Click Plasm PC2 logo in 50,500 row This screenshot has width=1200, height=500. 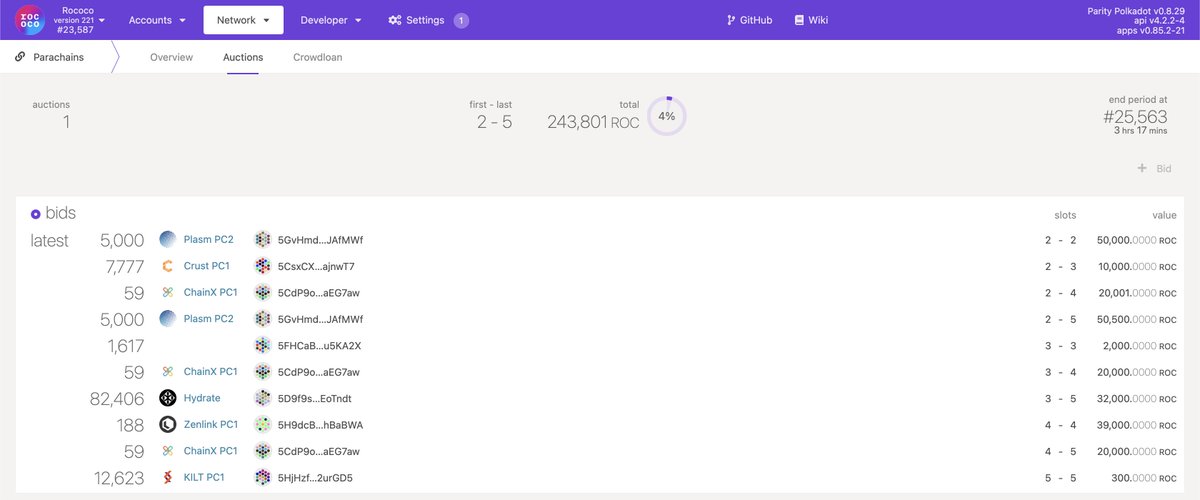pos(168,319)
